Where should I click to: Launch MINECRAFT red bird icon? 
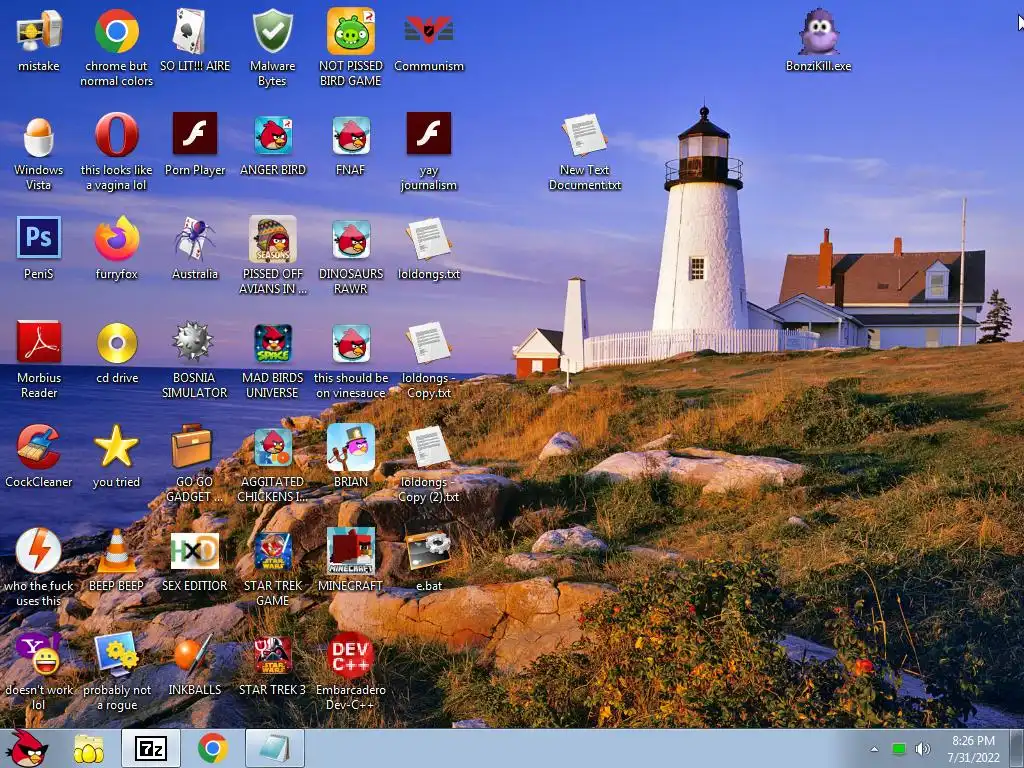click(x=351, y=551)
